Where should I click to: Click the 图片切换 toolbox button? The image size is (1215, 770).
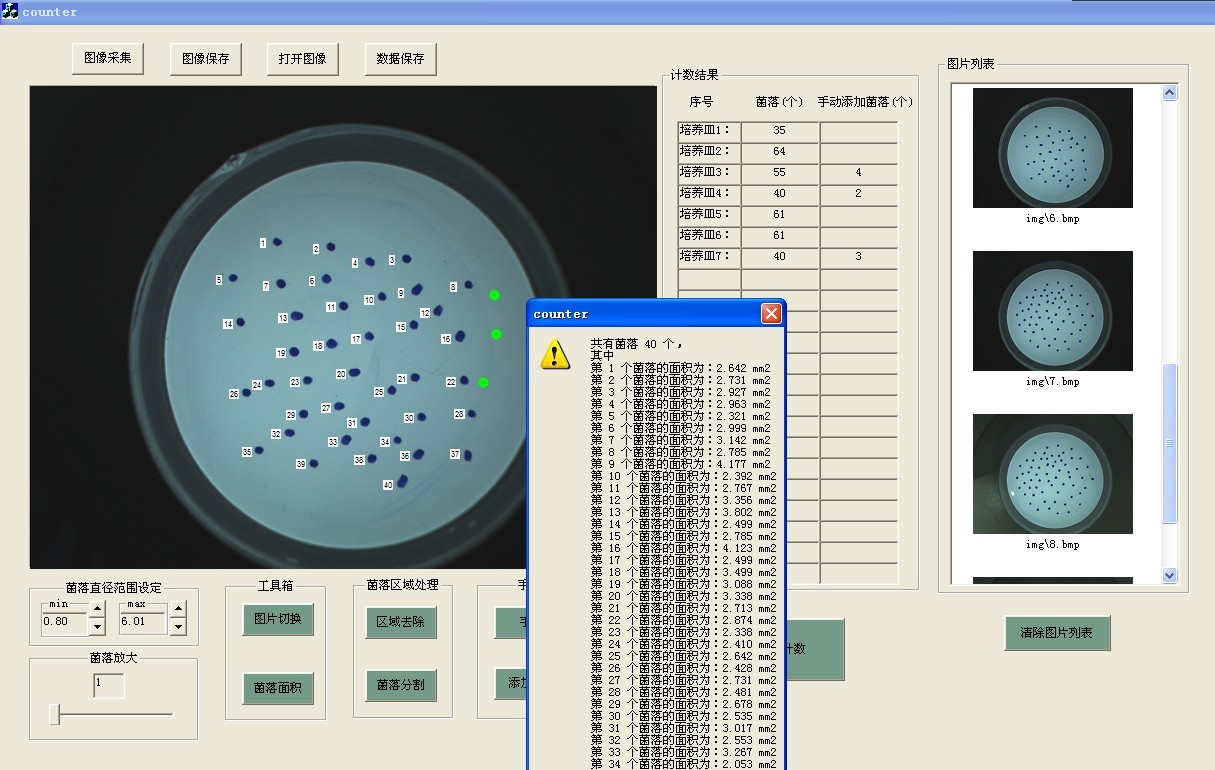point(278,619)
